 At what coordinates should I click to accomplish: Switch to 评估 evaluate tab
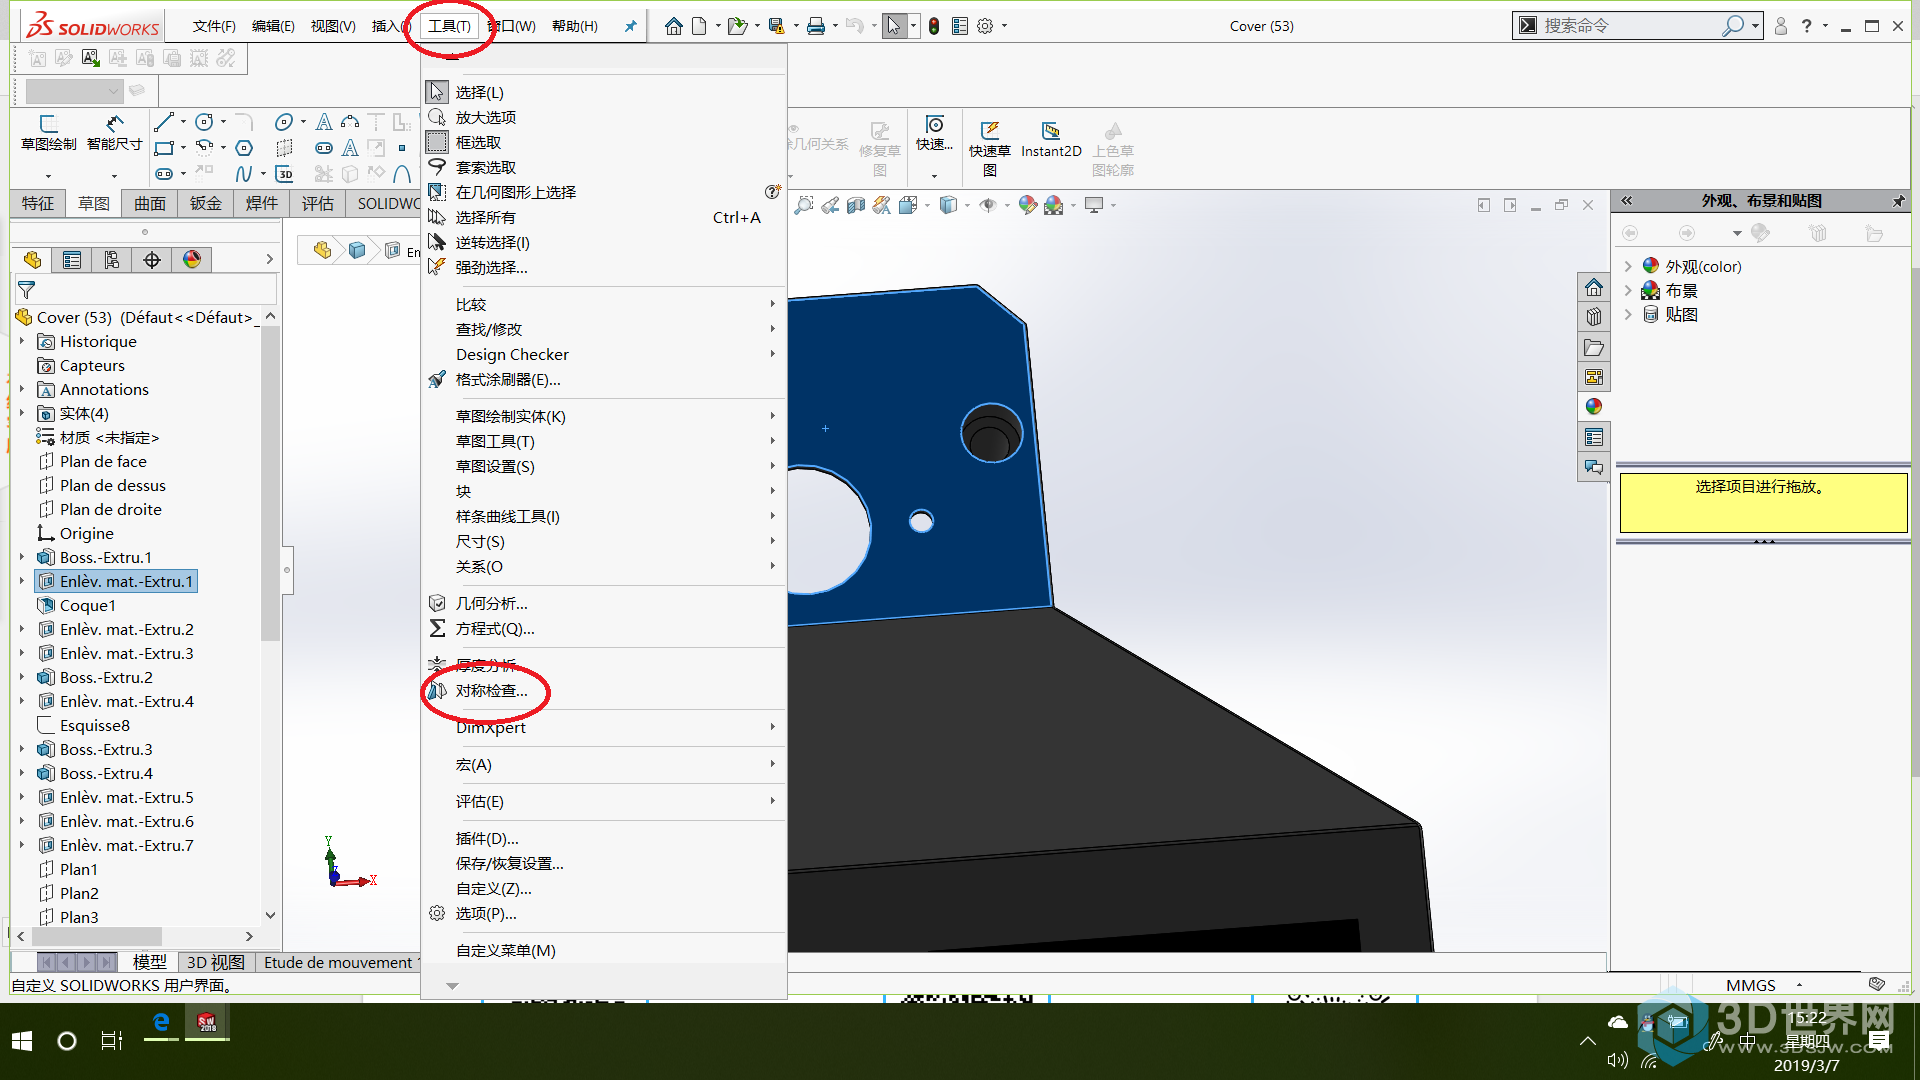click(x=318, y=203)
